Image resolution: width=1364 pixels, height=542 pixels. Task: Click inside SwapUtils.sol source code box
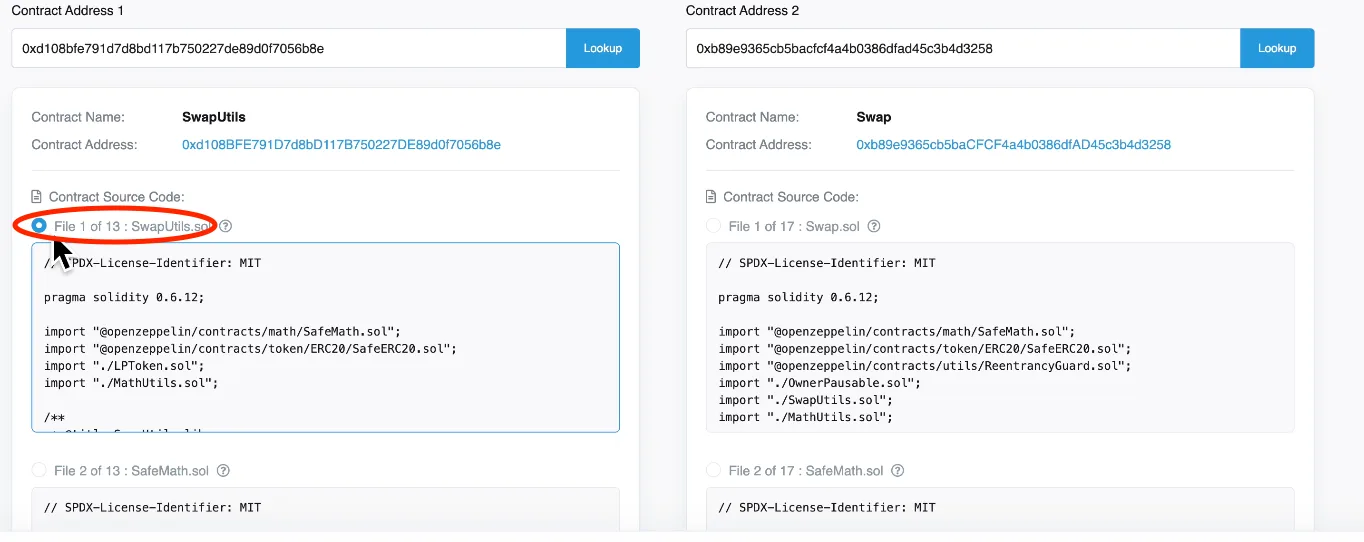click(x=325, y=337)
